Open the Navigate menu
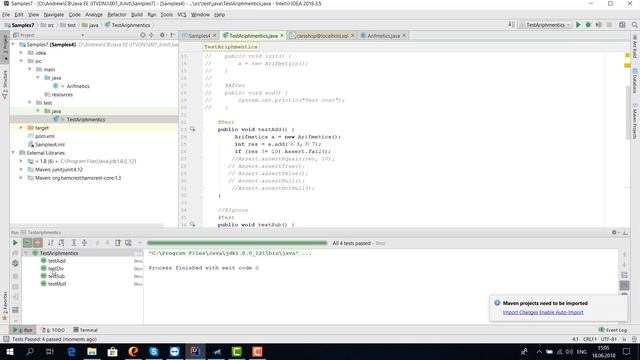 tap(54, 14)
